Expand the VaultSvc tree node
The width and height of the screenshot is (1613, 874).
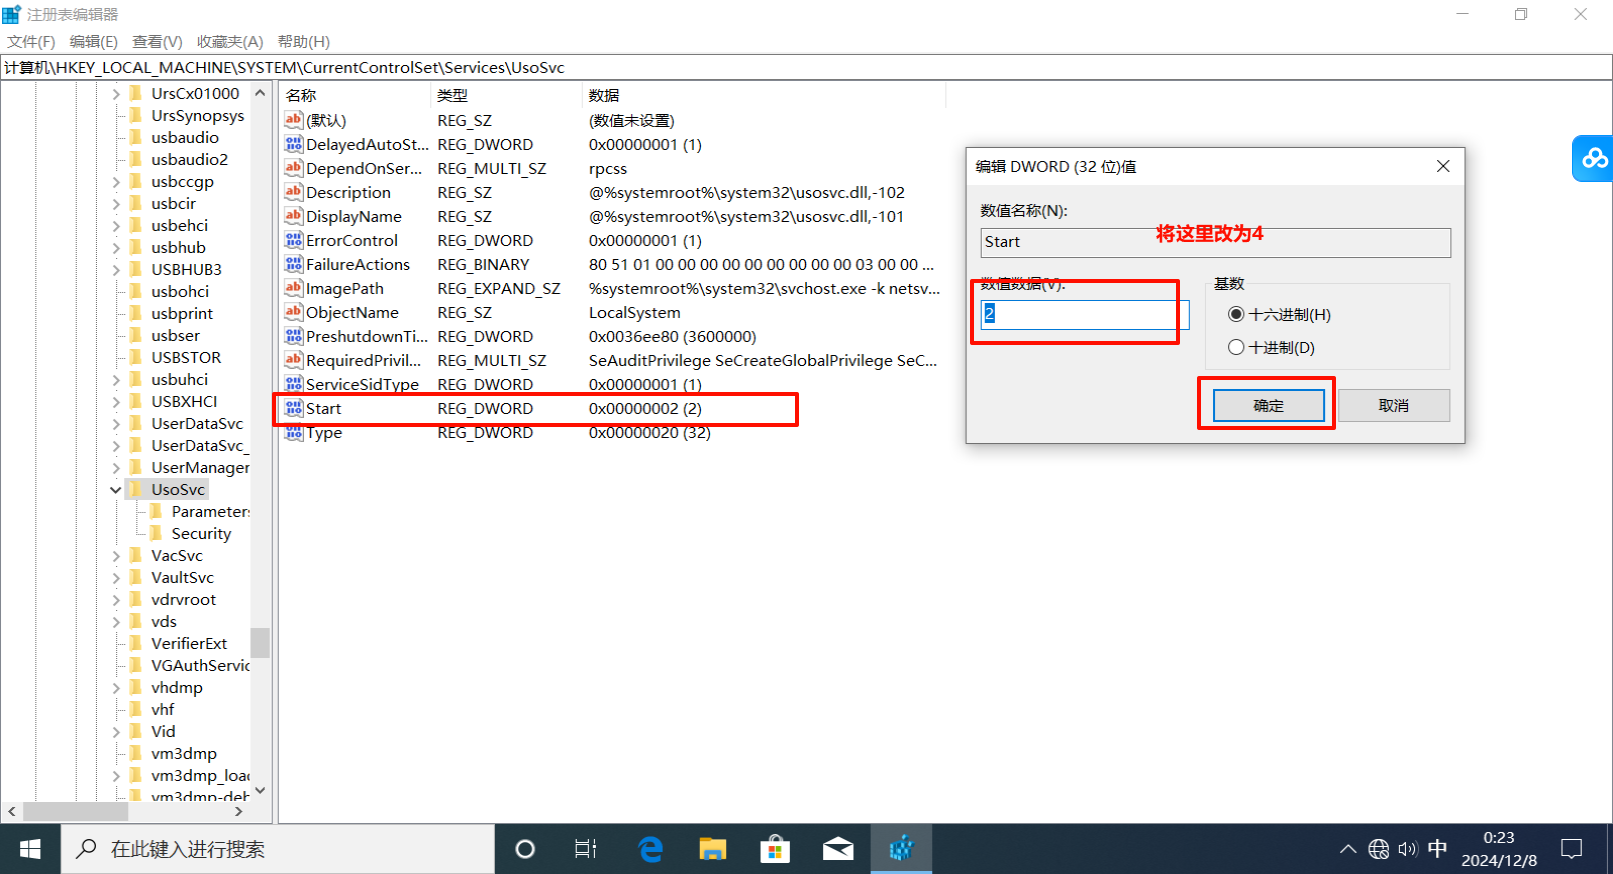[116, 578]
